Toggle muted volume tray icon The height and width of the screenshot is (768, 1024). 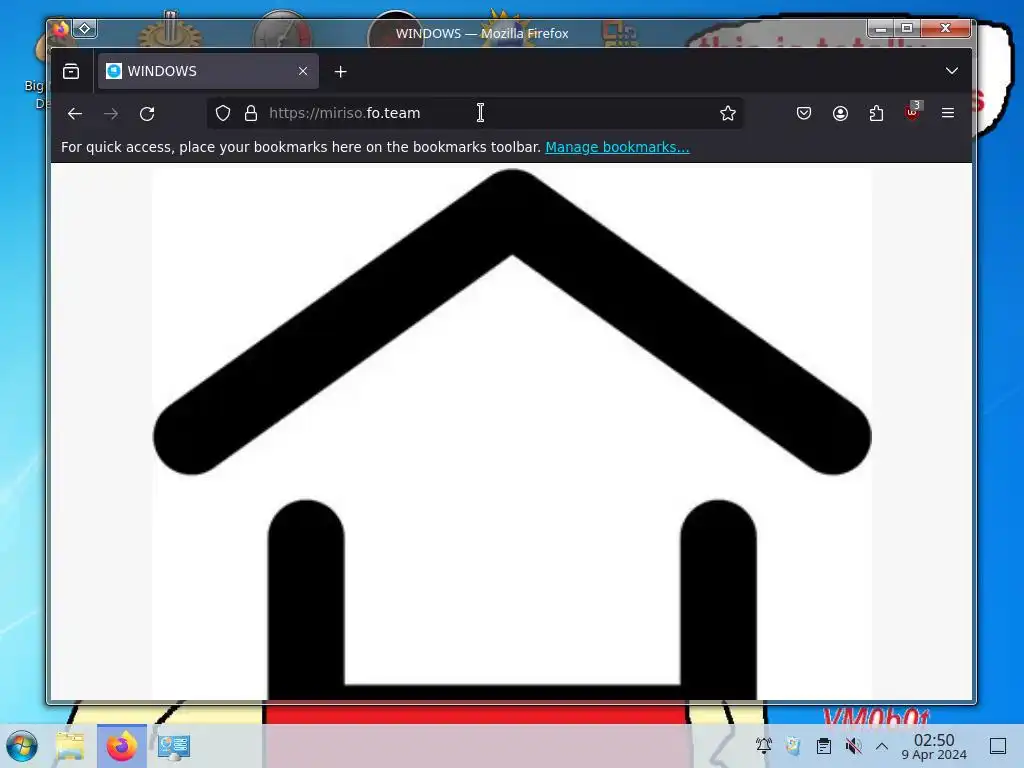[x=853, y=746]
